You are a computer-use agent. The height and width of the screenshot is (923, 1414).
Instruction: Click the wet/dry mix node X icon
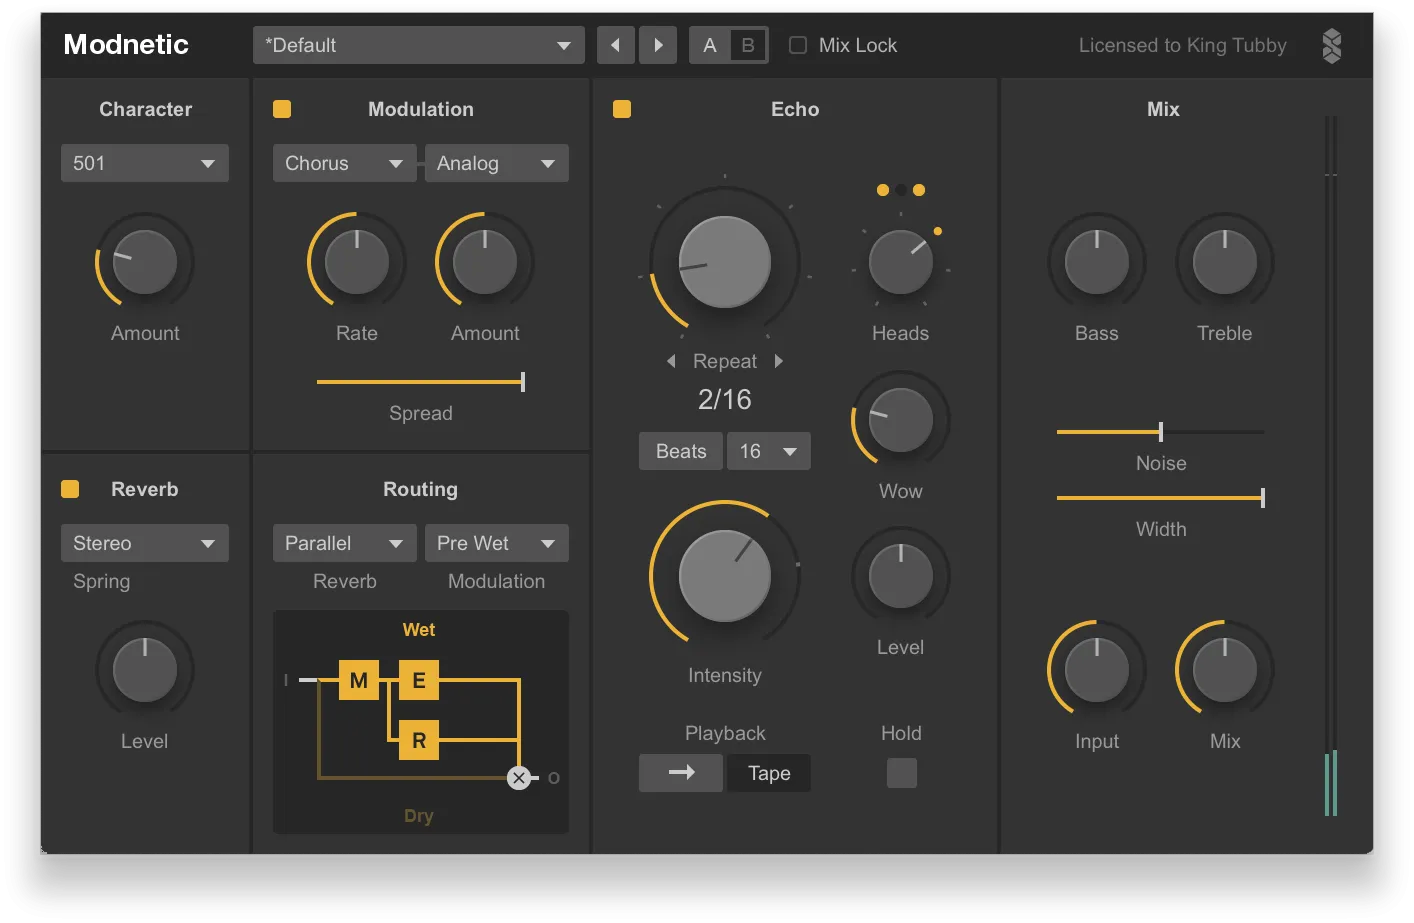pyautogui.click(x=518, y=778)
